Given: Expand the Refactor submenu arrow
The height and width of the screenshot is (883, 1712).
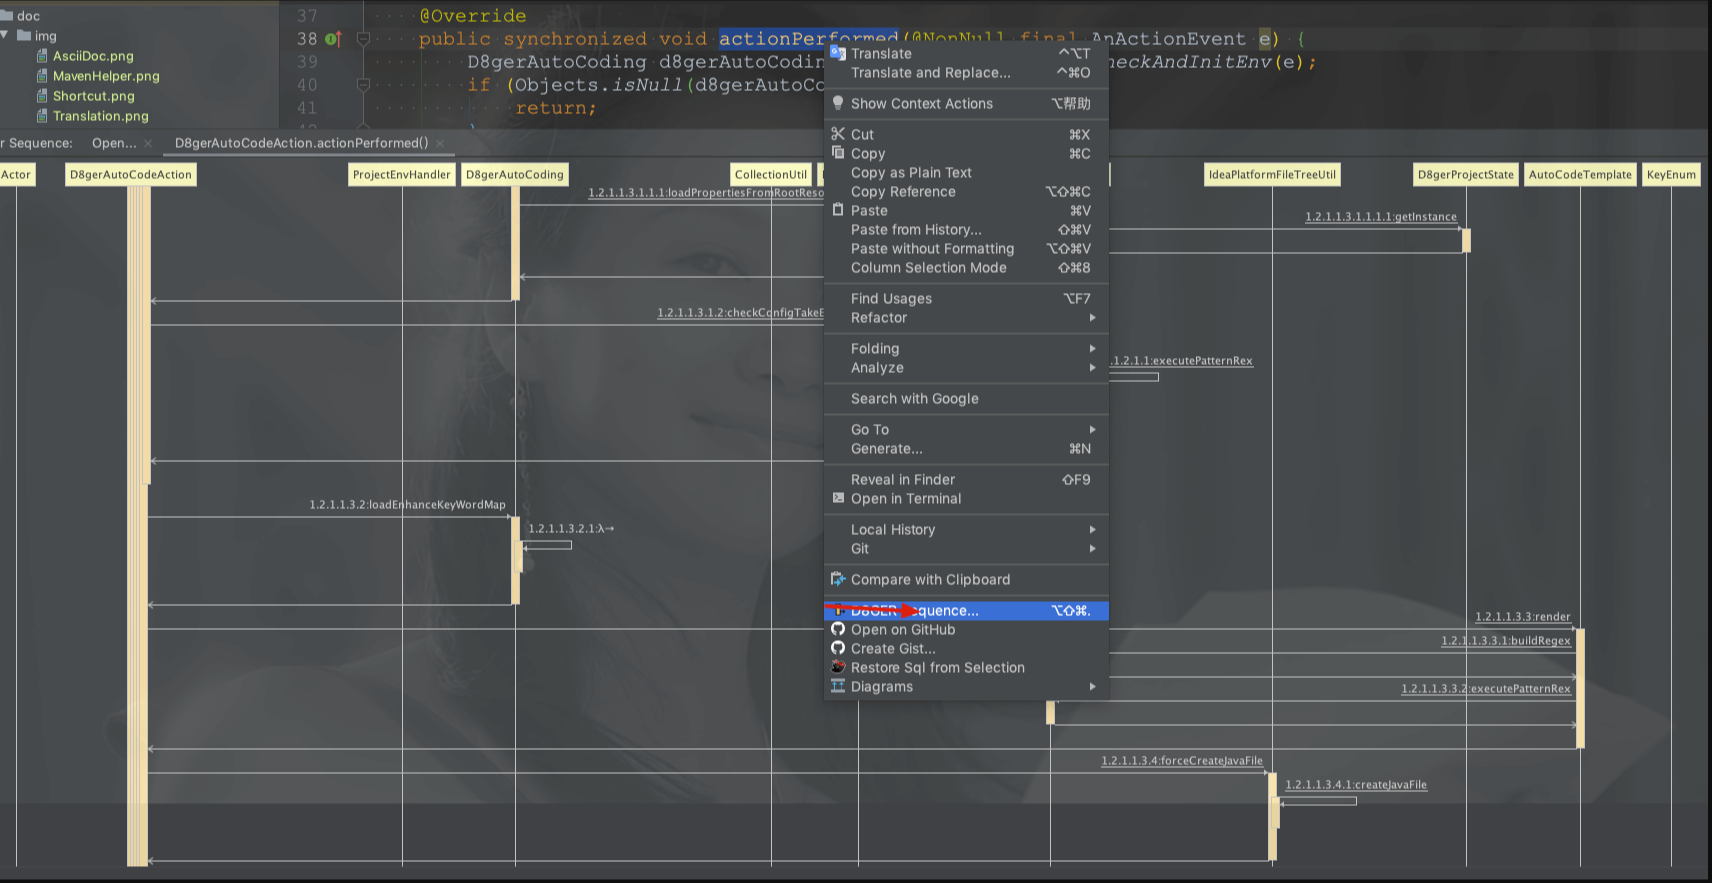Looking at the screenshot, I should pos(1092,318).
